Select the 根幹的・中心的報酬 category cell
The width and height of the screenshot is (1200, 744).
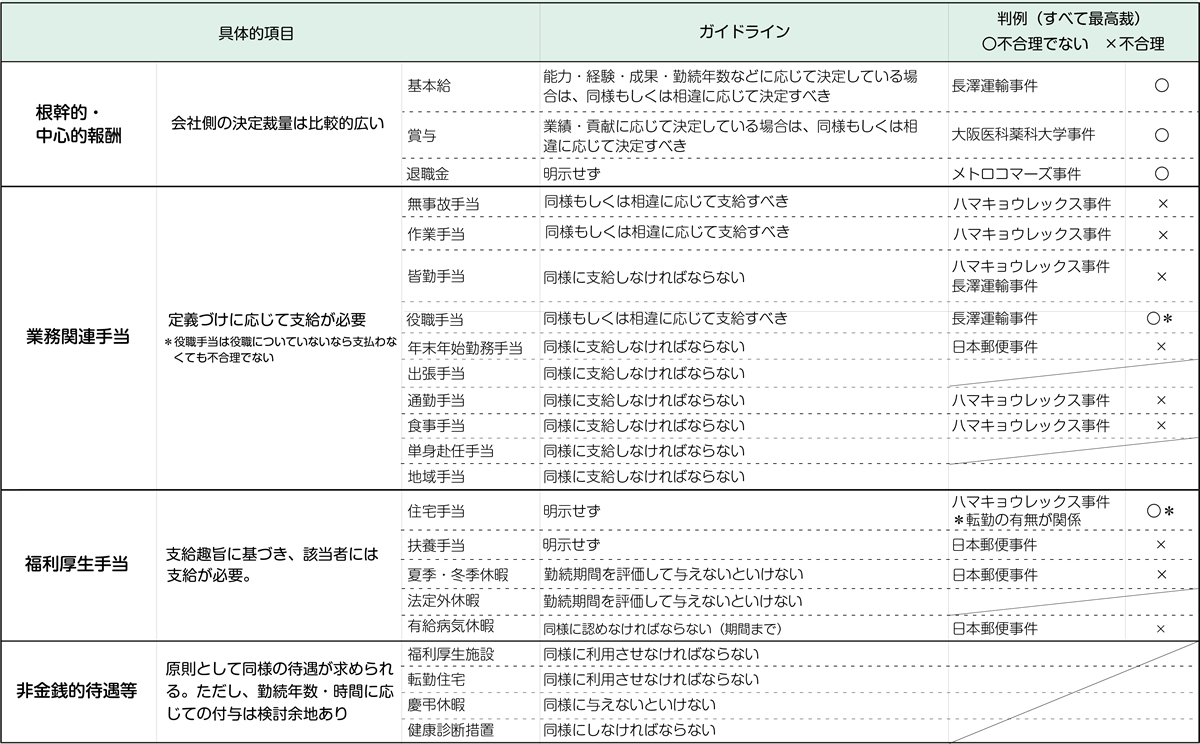pos(79,125)
